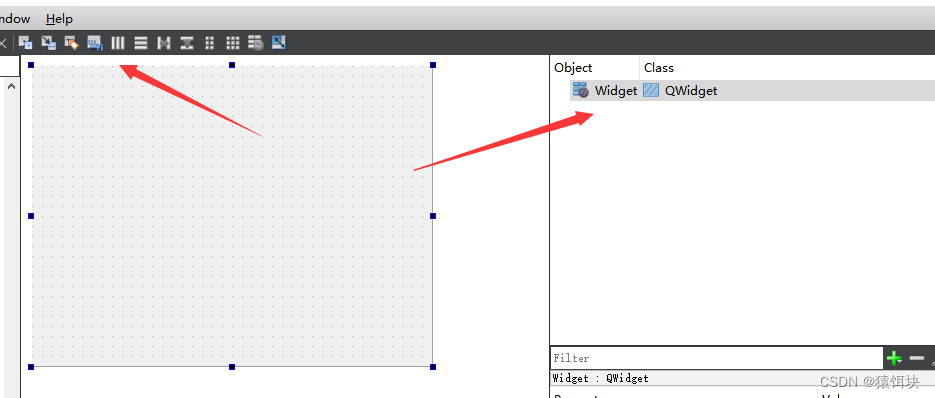Choose the Edit Tab Order tool
935x398 pixels.
pos(95,42)
